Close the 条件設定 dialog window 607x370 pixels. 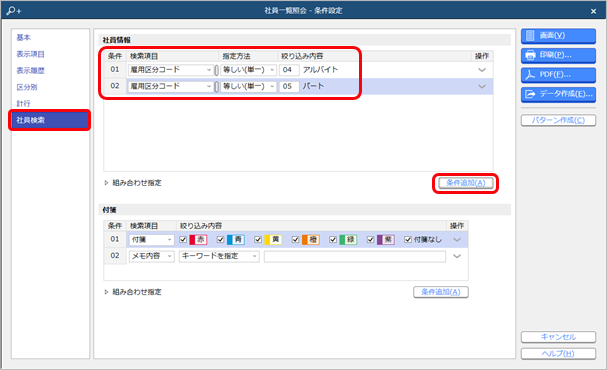pyautogui.click(x=593, y=11)
